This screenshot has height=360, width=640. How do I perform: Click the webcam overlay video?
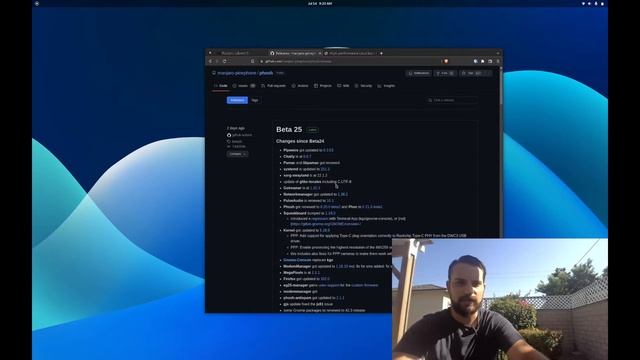pyautogui.click(x=500, y=299)
